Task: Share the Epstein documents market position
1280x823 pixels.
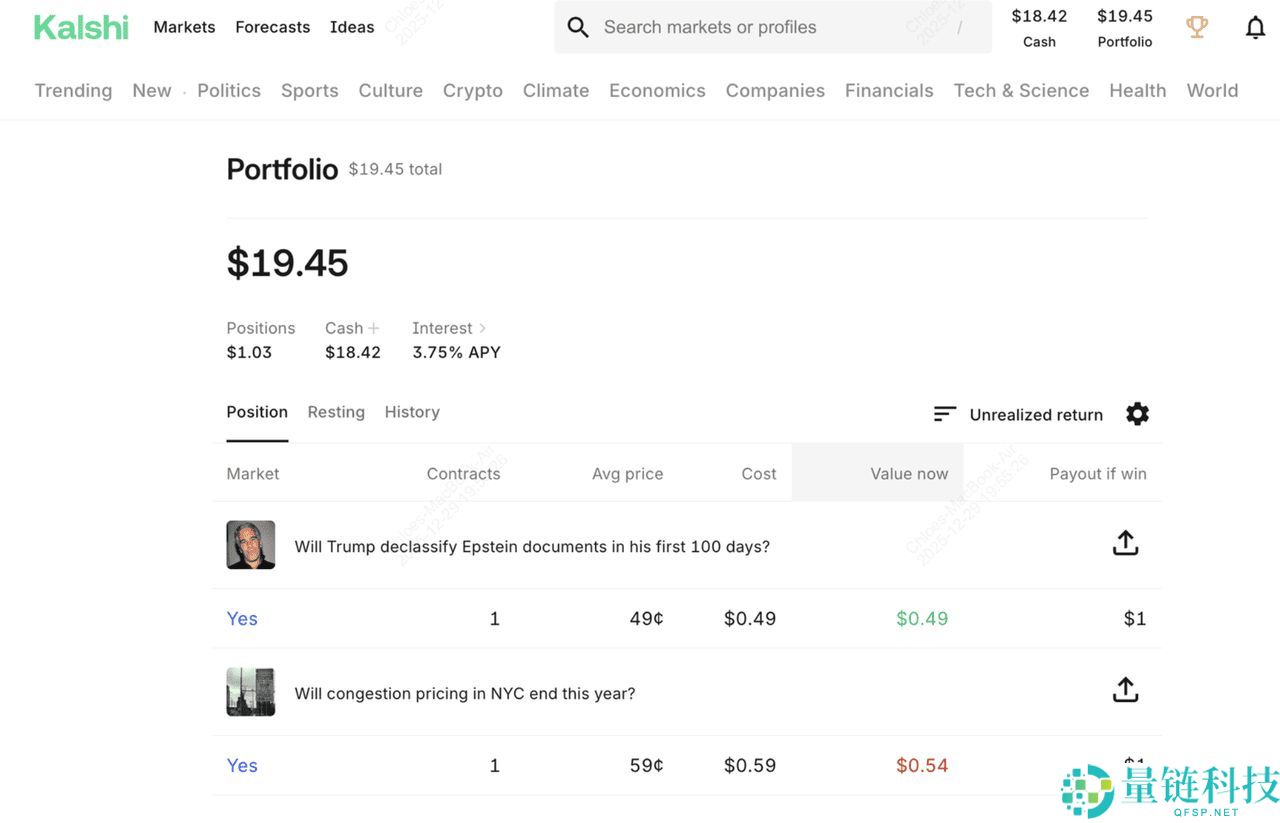Action: coord(1125,543)
